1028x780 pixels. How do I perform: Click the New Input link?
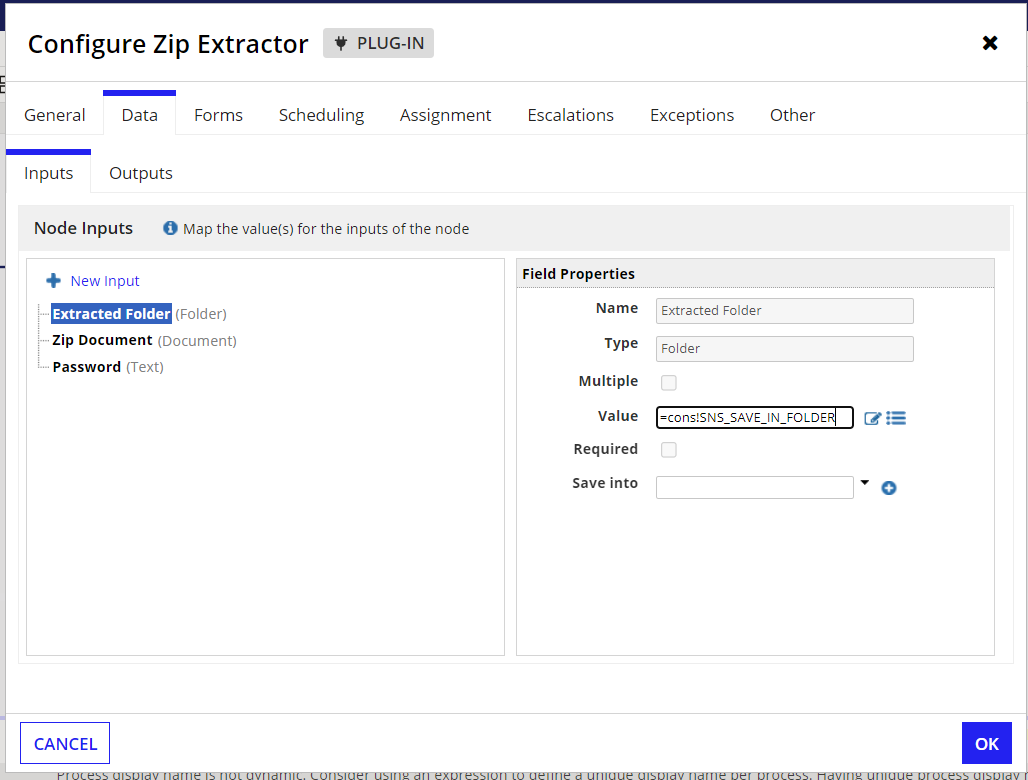click(105, 281)
